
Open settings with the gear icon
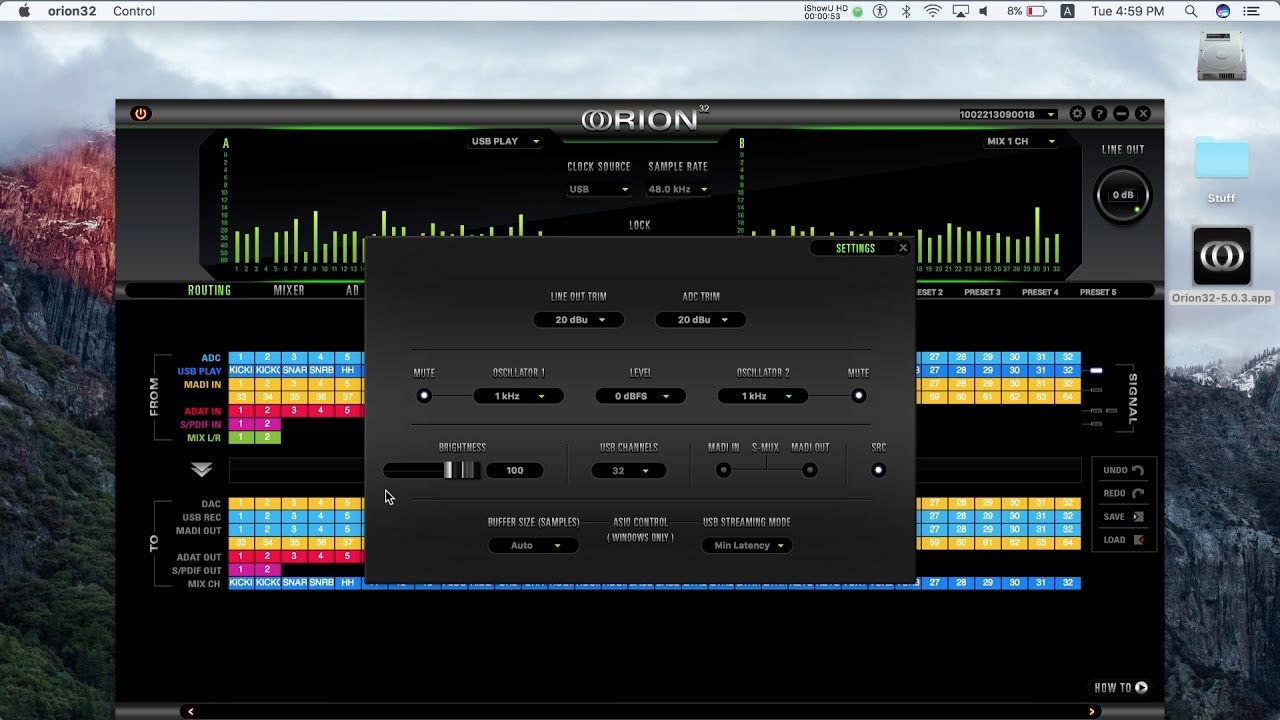[1077, 114]
